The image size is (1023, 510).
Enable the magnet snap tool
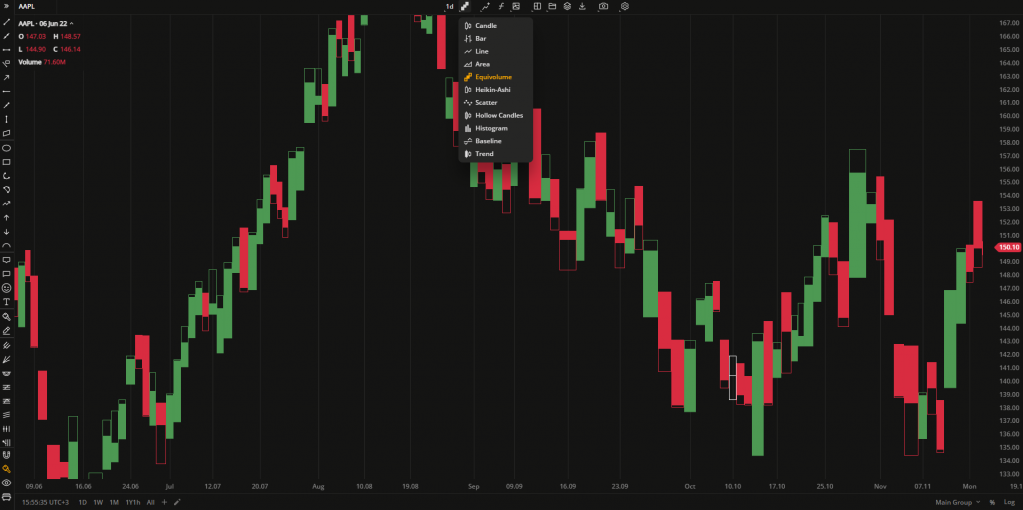(x=7, y=469)
